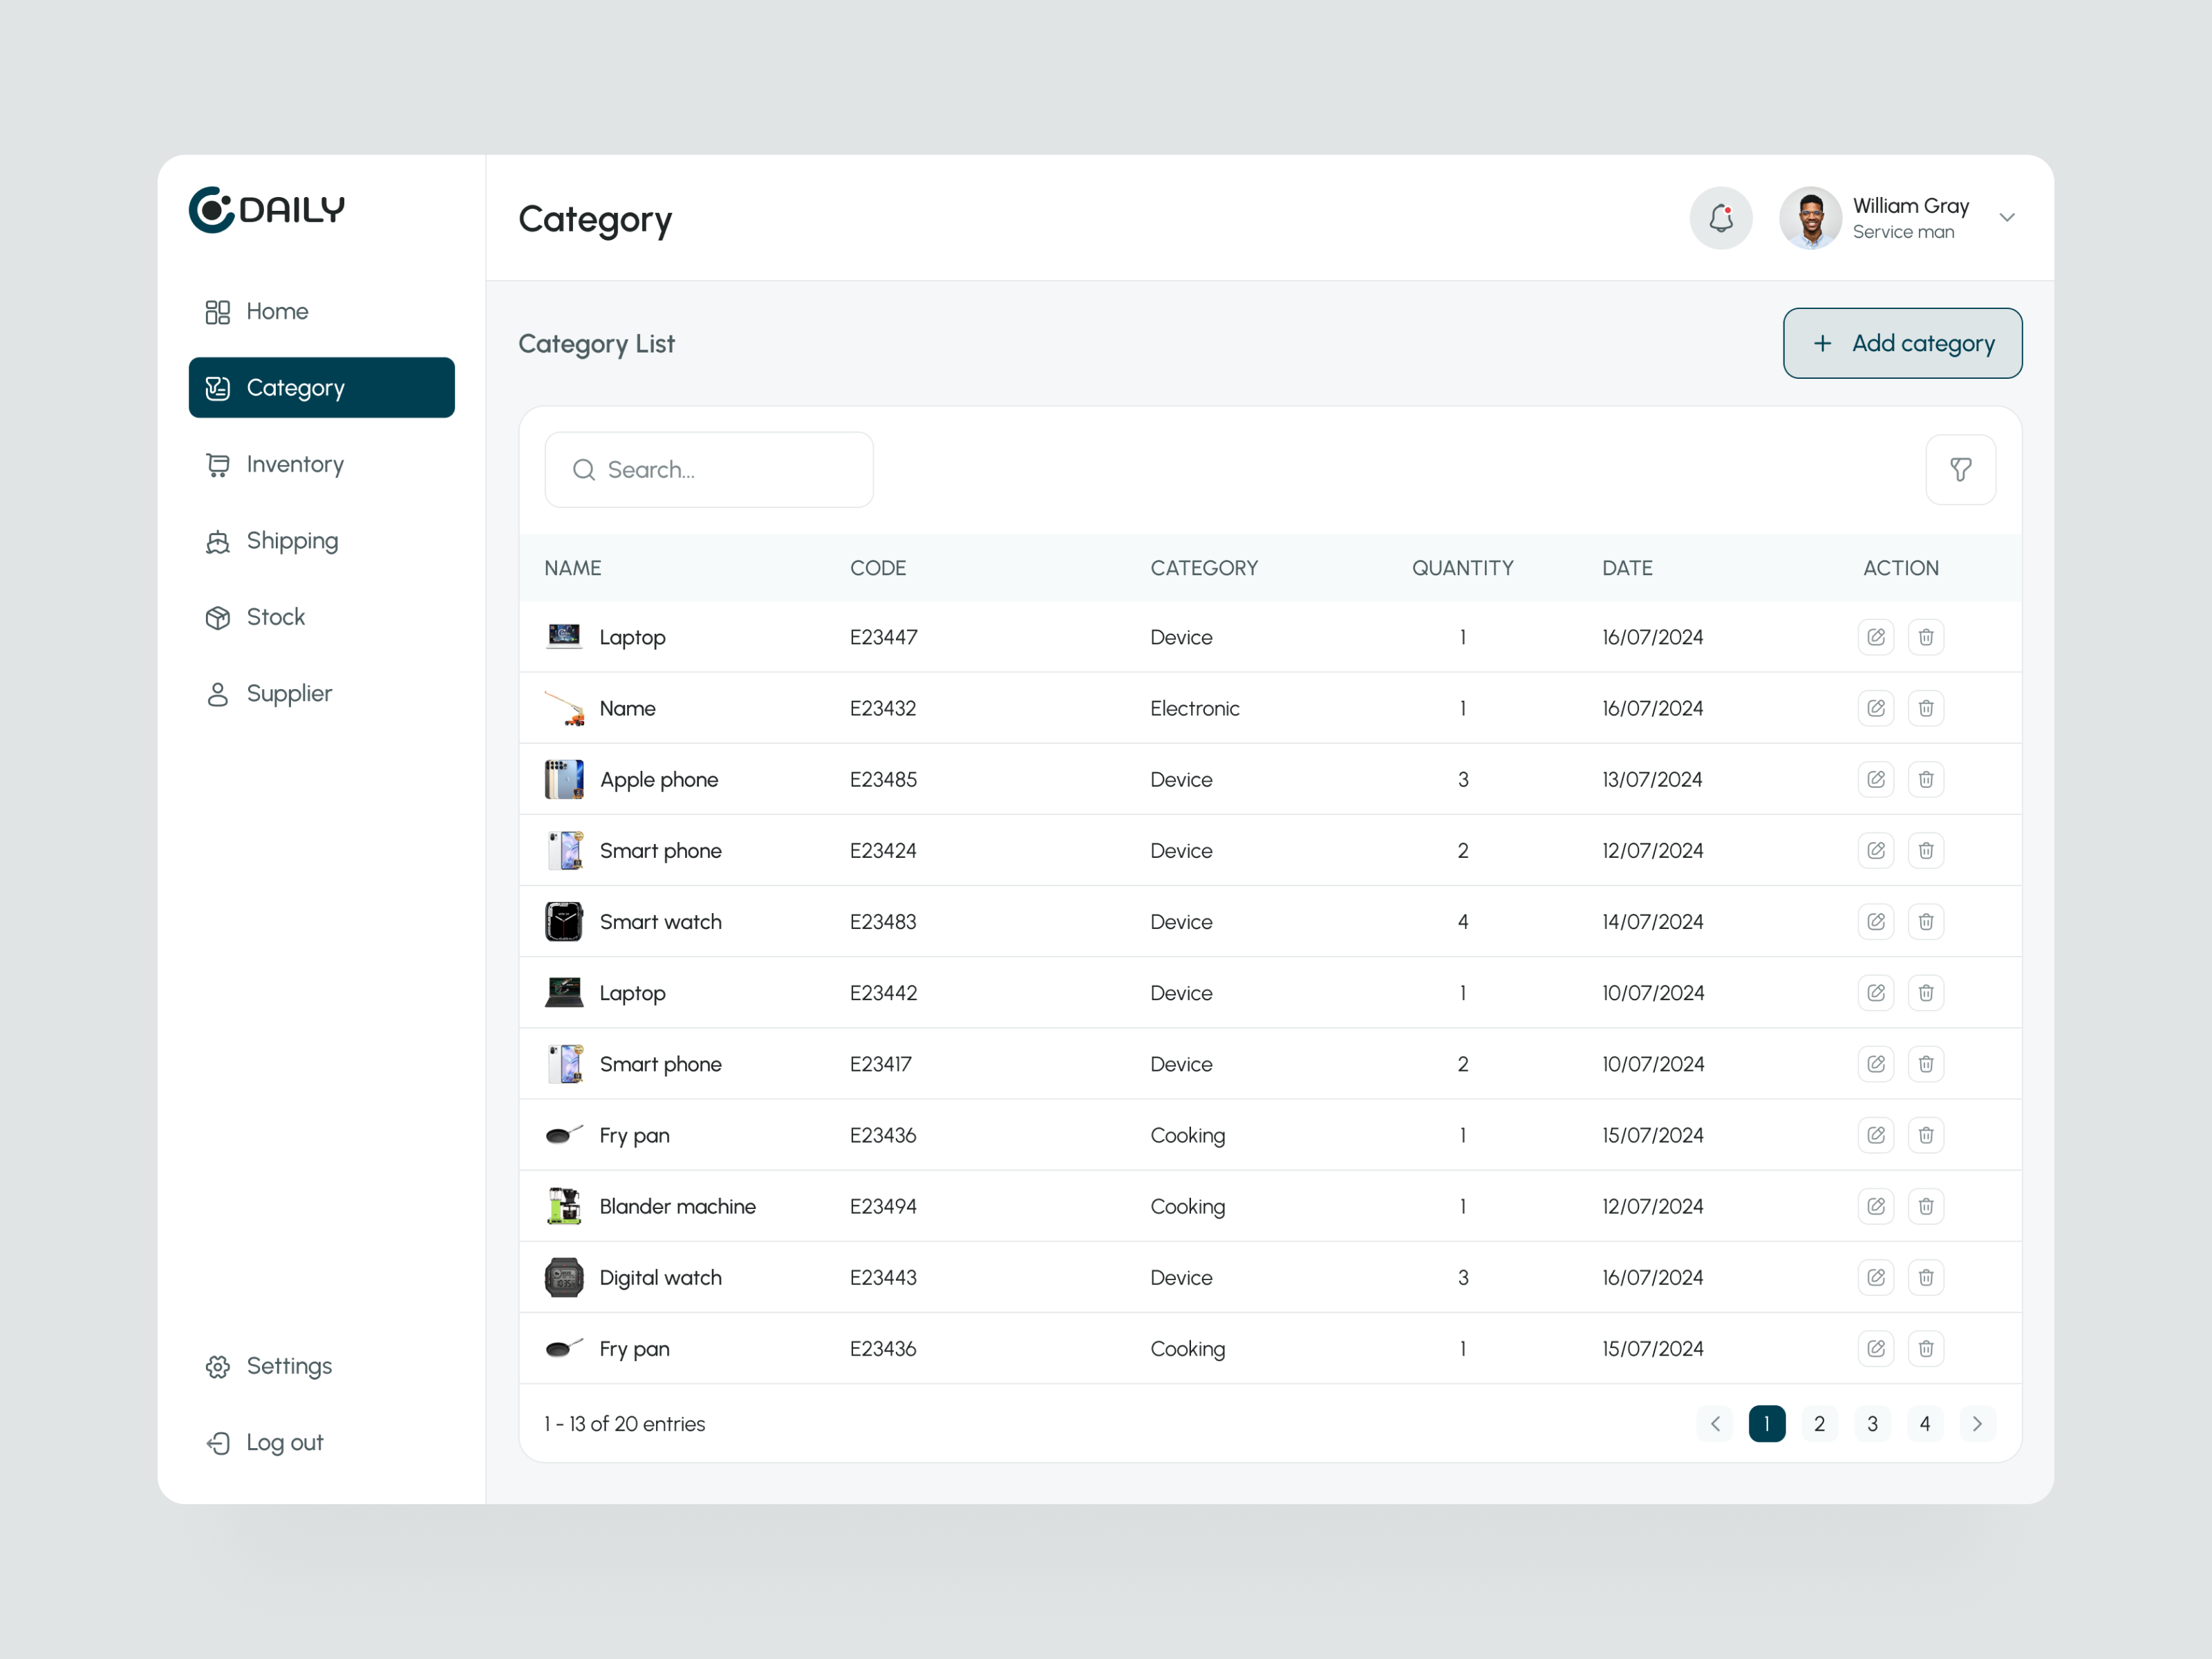Open page 2 of entries
The width and height of the screenshot is (2212, 1659).
(x=1820, y=1423)
